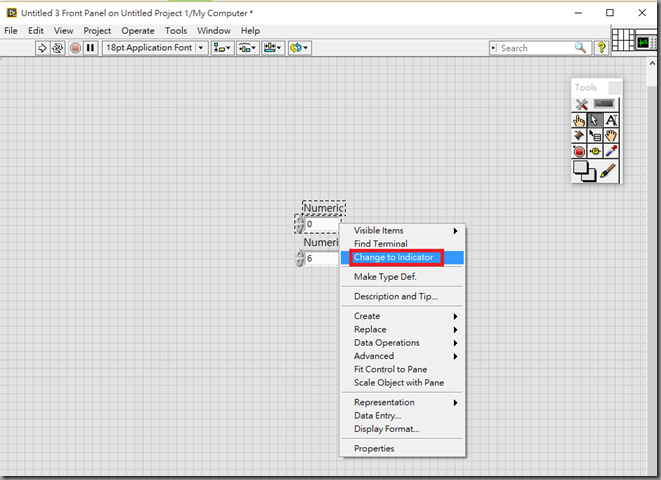Click the Run Continuously button
The image size is (661, 480).
pos(58,48)
